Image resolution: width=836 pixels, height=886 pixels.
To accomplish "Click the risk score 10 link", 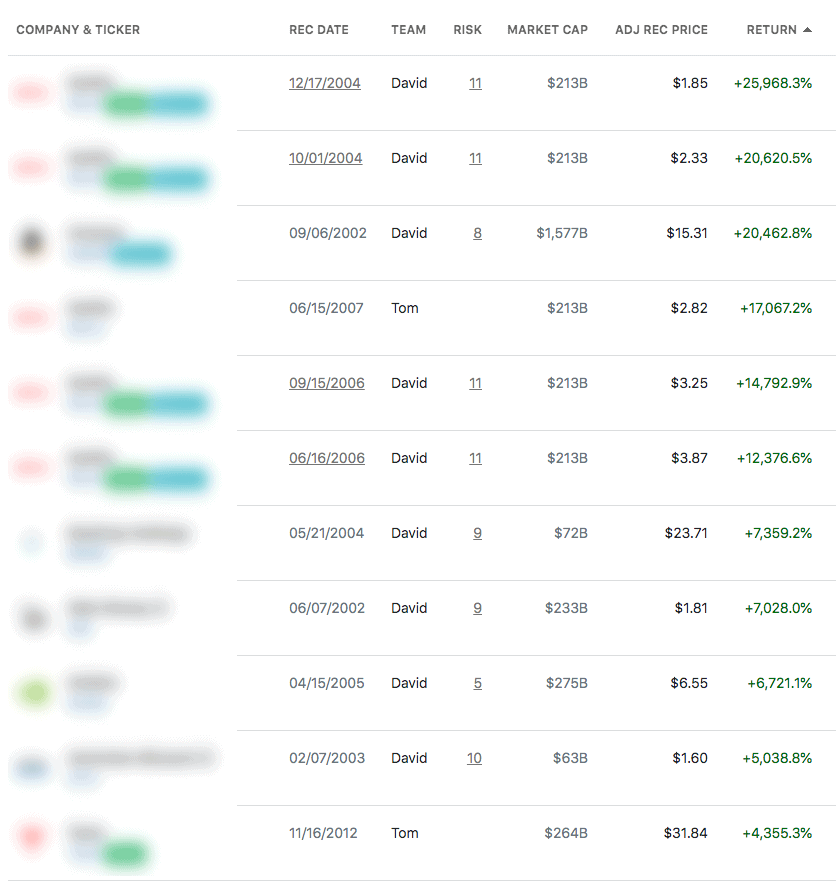I will [474, 758].
